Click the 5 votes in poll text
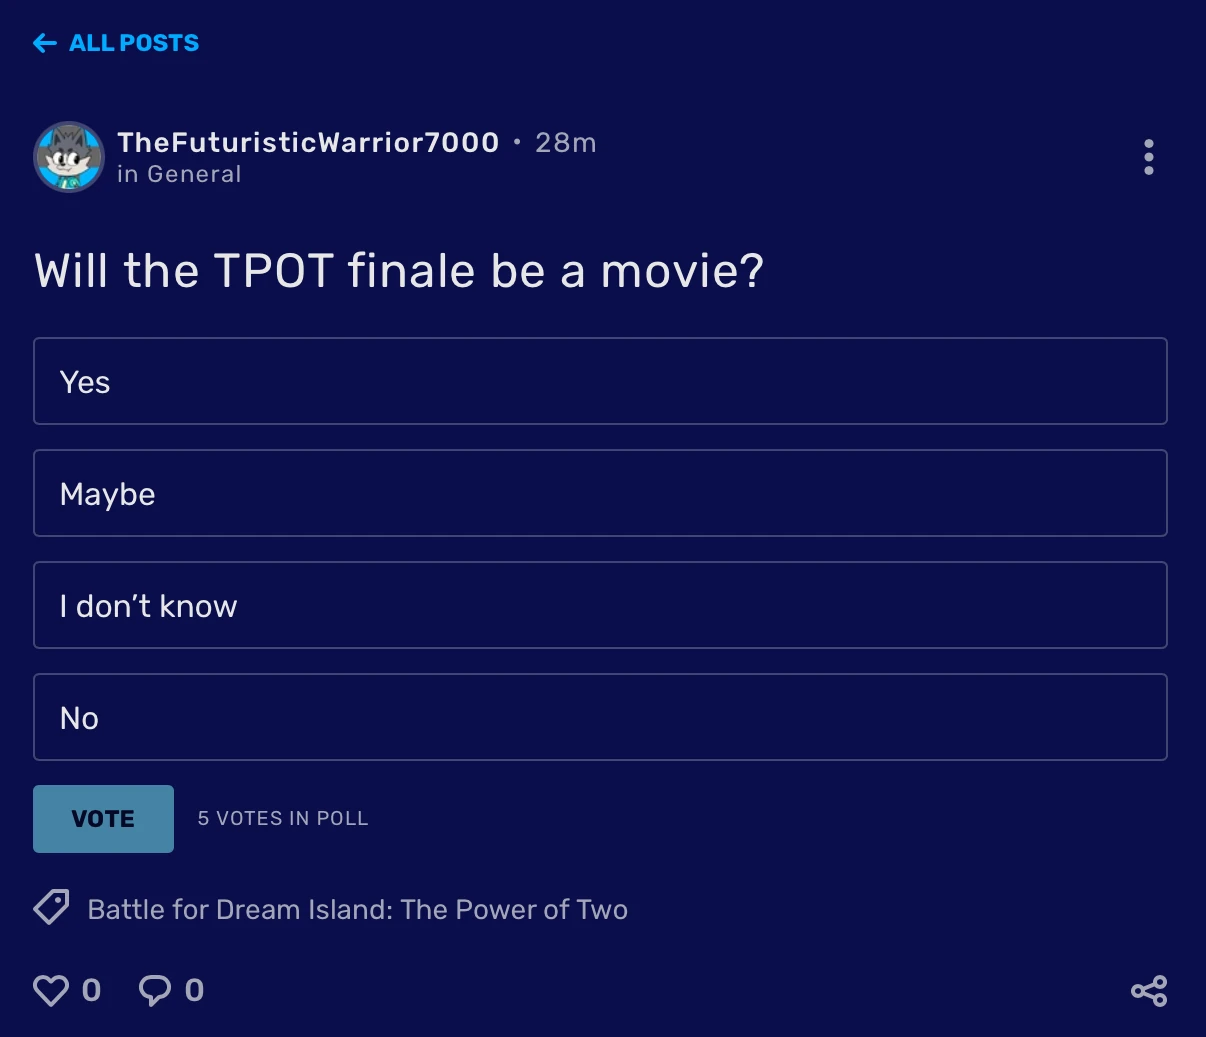The width and height of the screenshot is (1206, 1037). [x=283, y=818]
